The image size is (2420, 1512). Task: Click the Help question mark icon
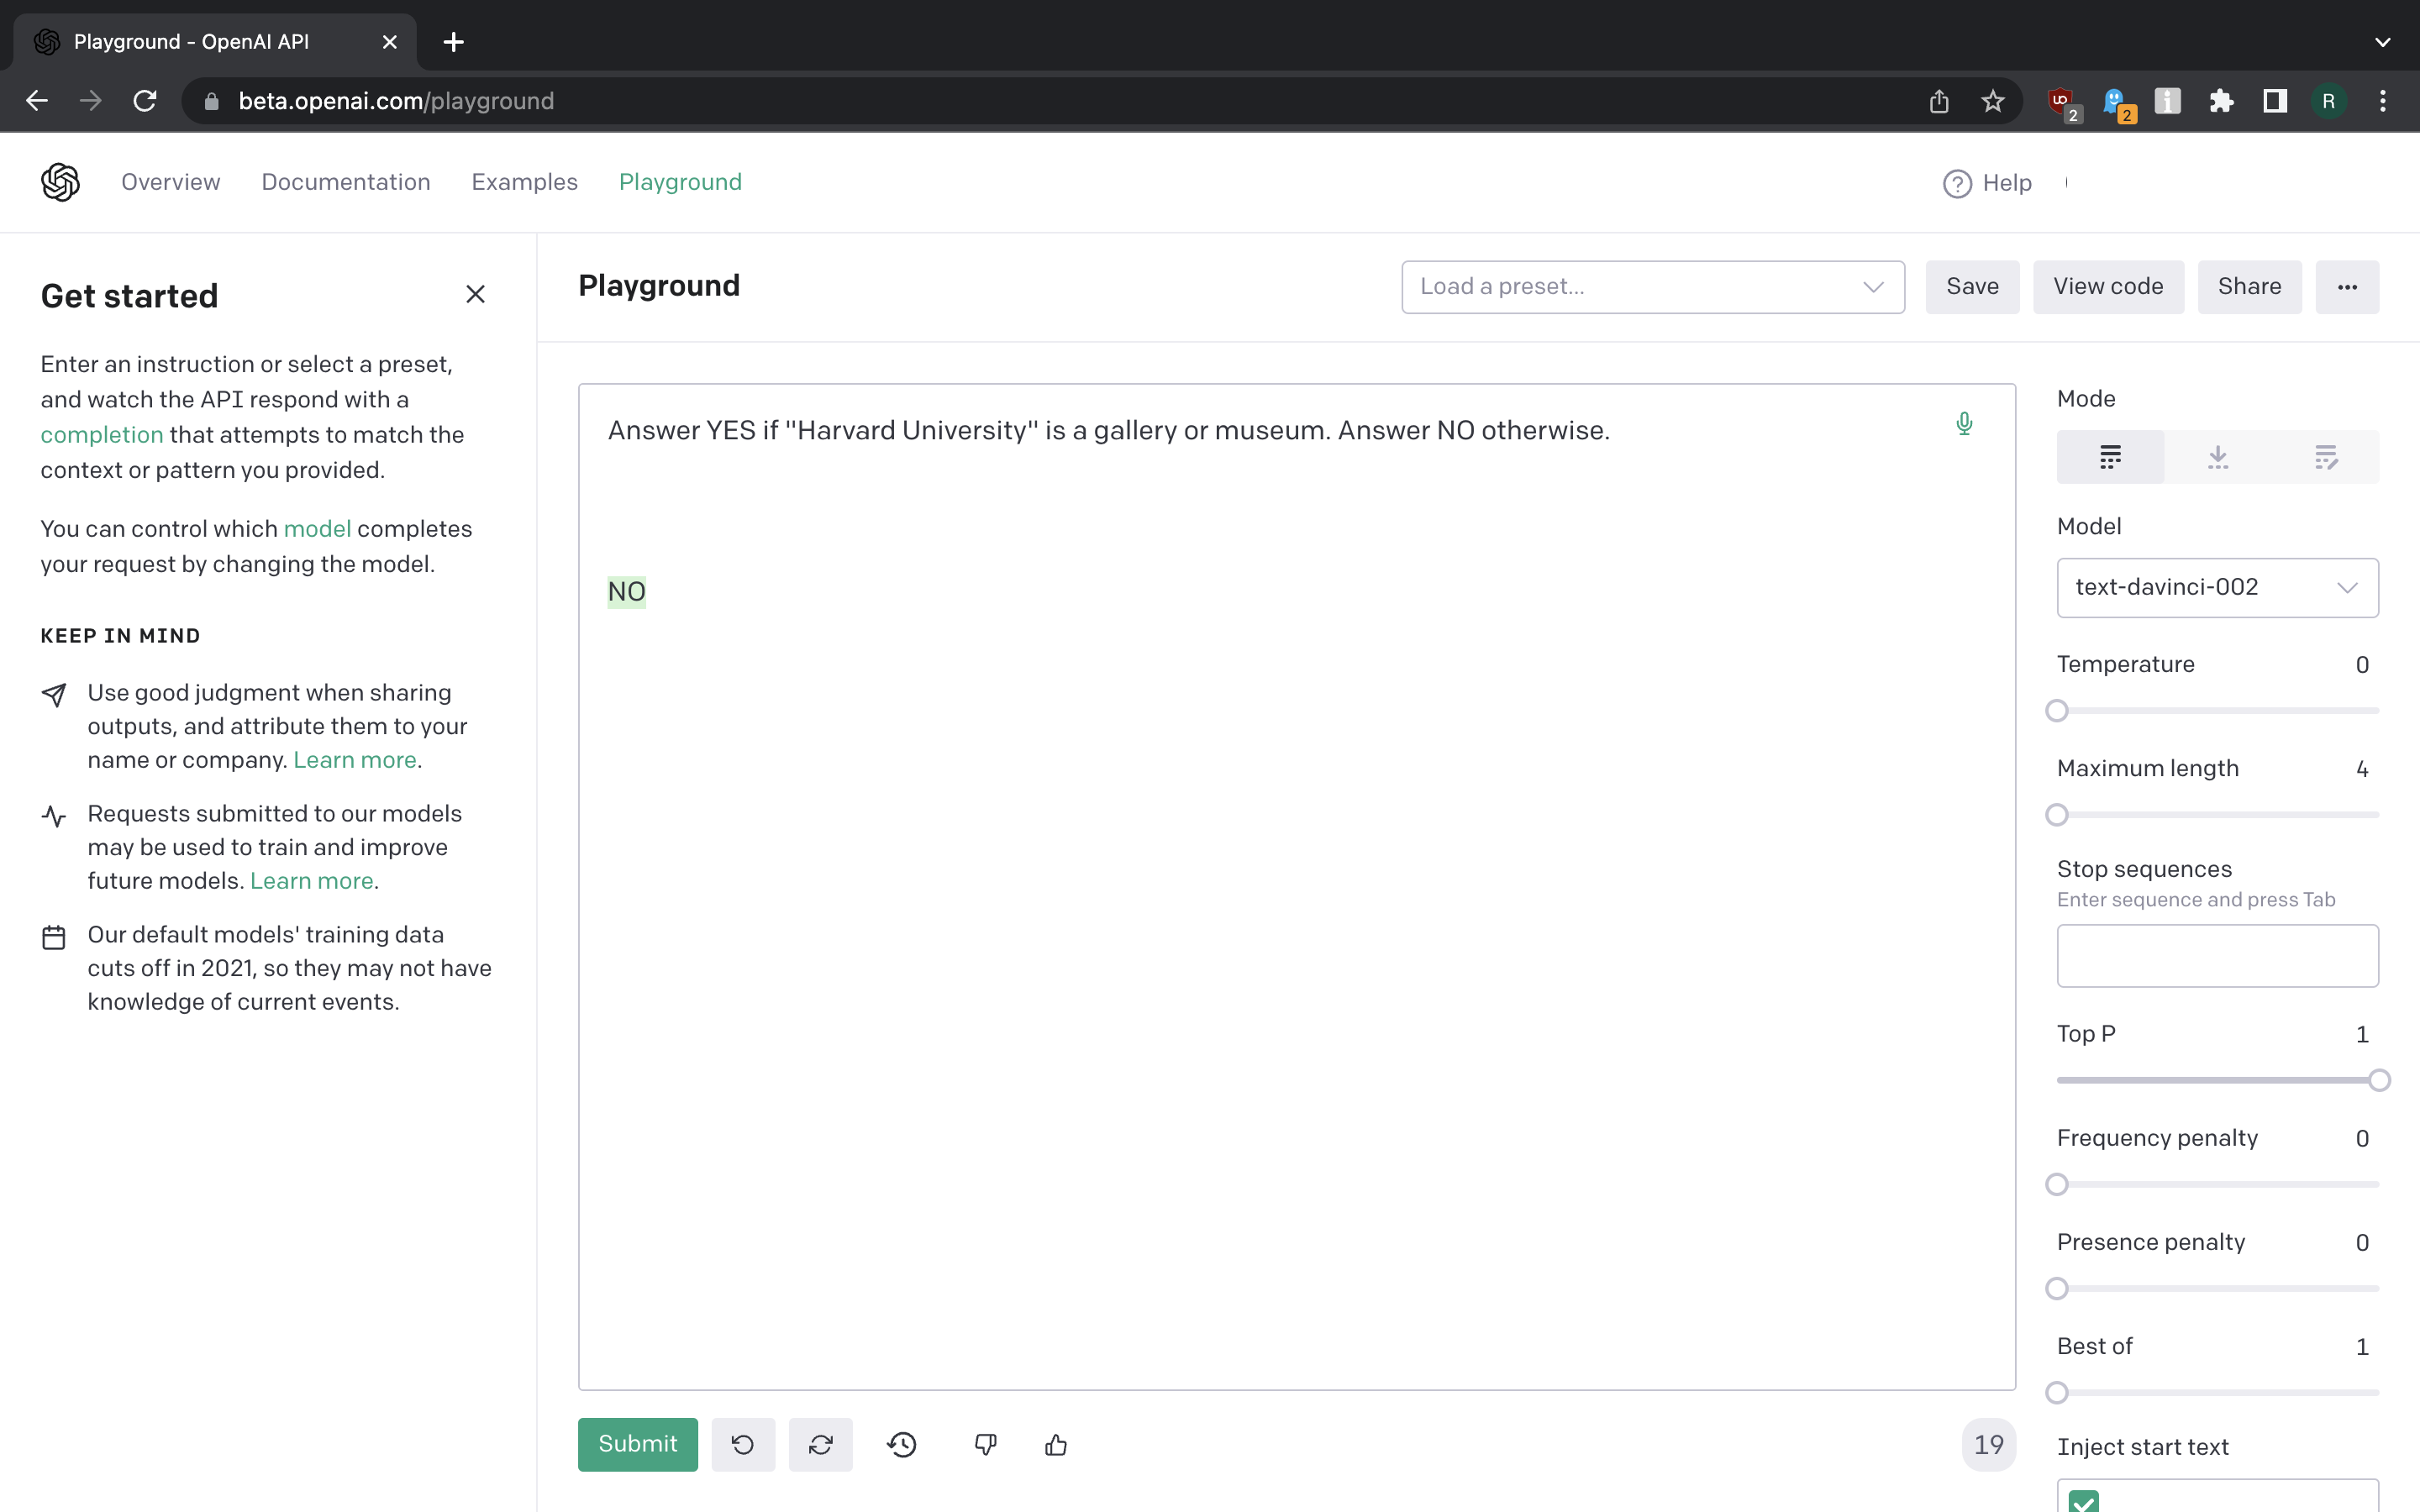pos(1957,183)
